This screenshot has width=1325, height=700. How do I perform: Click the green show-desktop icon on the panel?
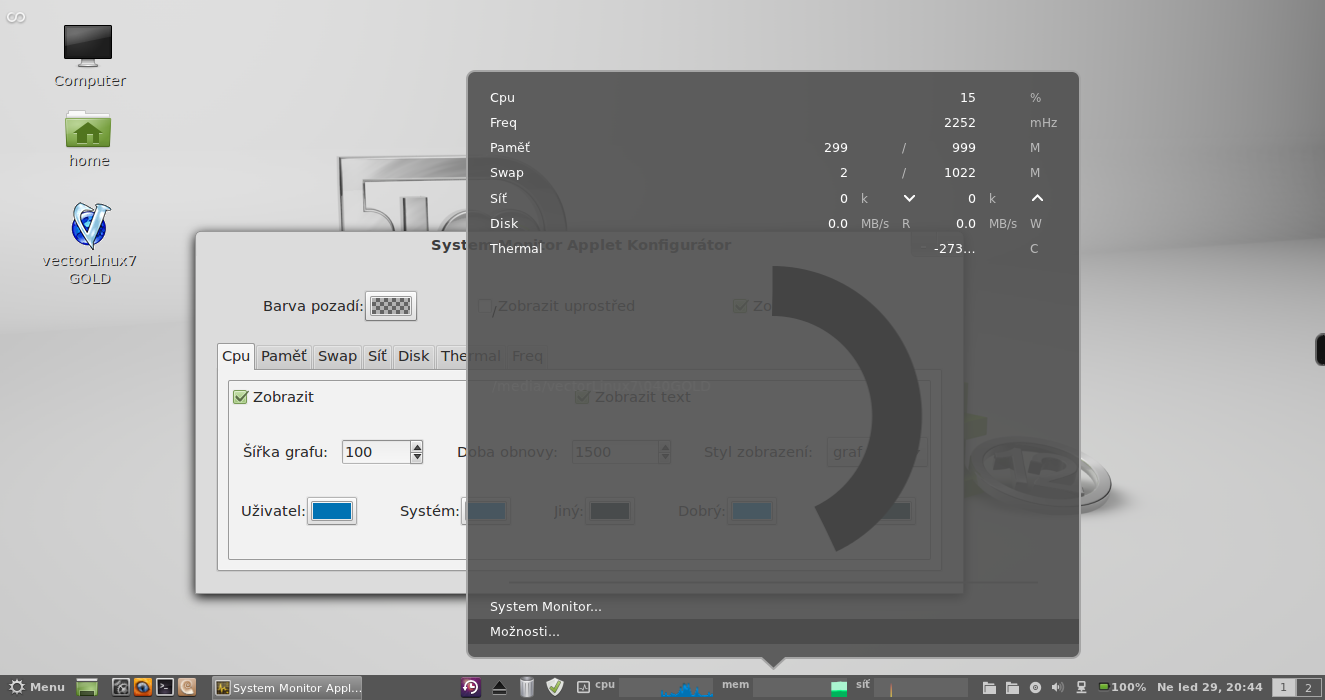(87, 687)
